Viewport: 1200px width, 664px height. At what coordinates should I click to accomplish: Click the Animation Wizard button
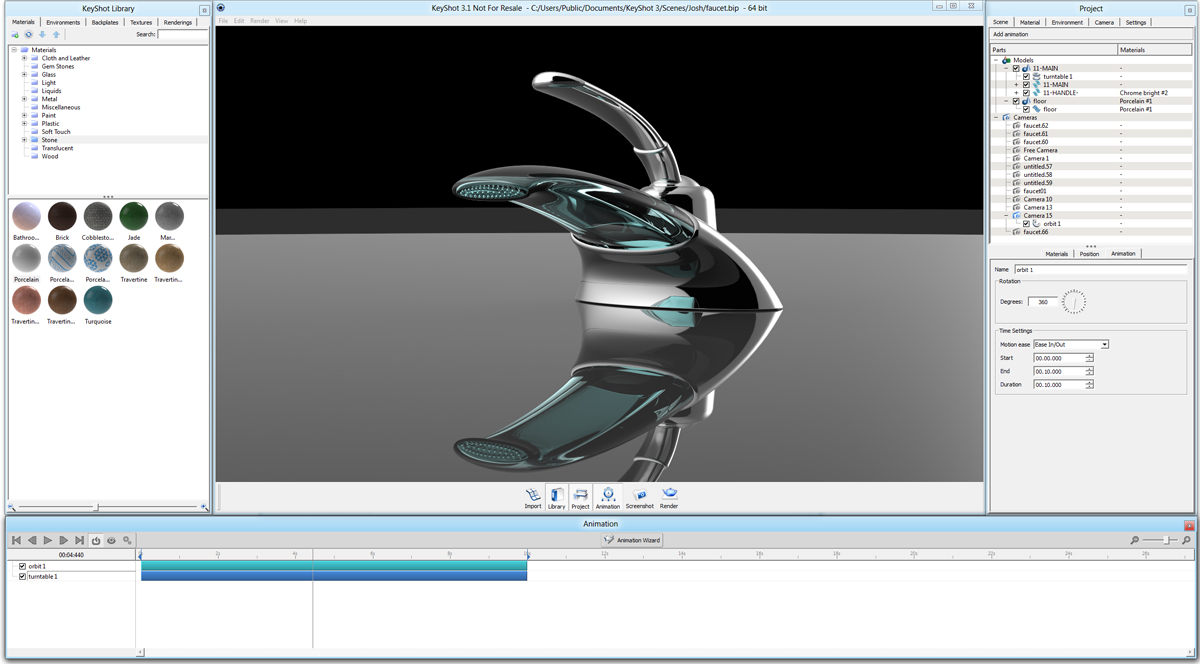633,540
